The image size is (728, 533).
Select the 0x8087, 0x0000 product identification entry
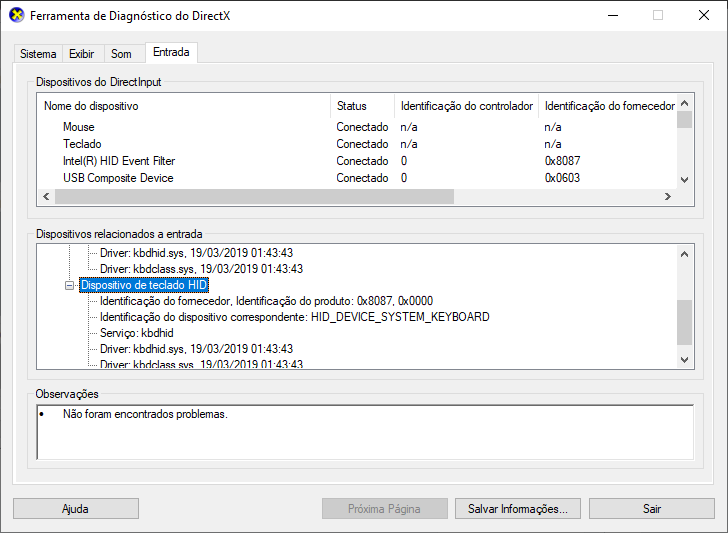pos(266,301)
